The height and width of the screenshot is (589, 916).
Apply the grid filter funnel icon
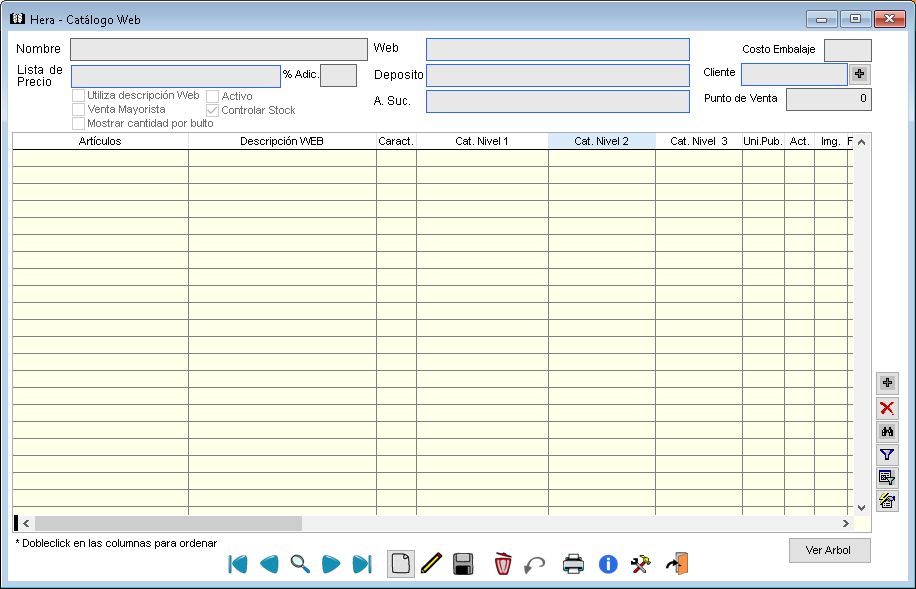(886, 455)
